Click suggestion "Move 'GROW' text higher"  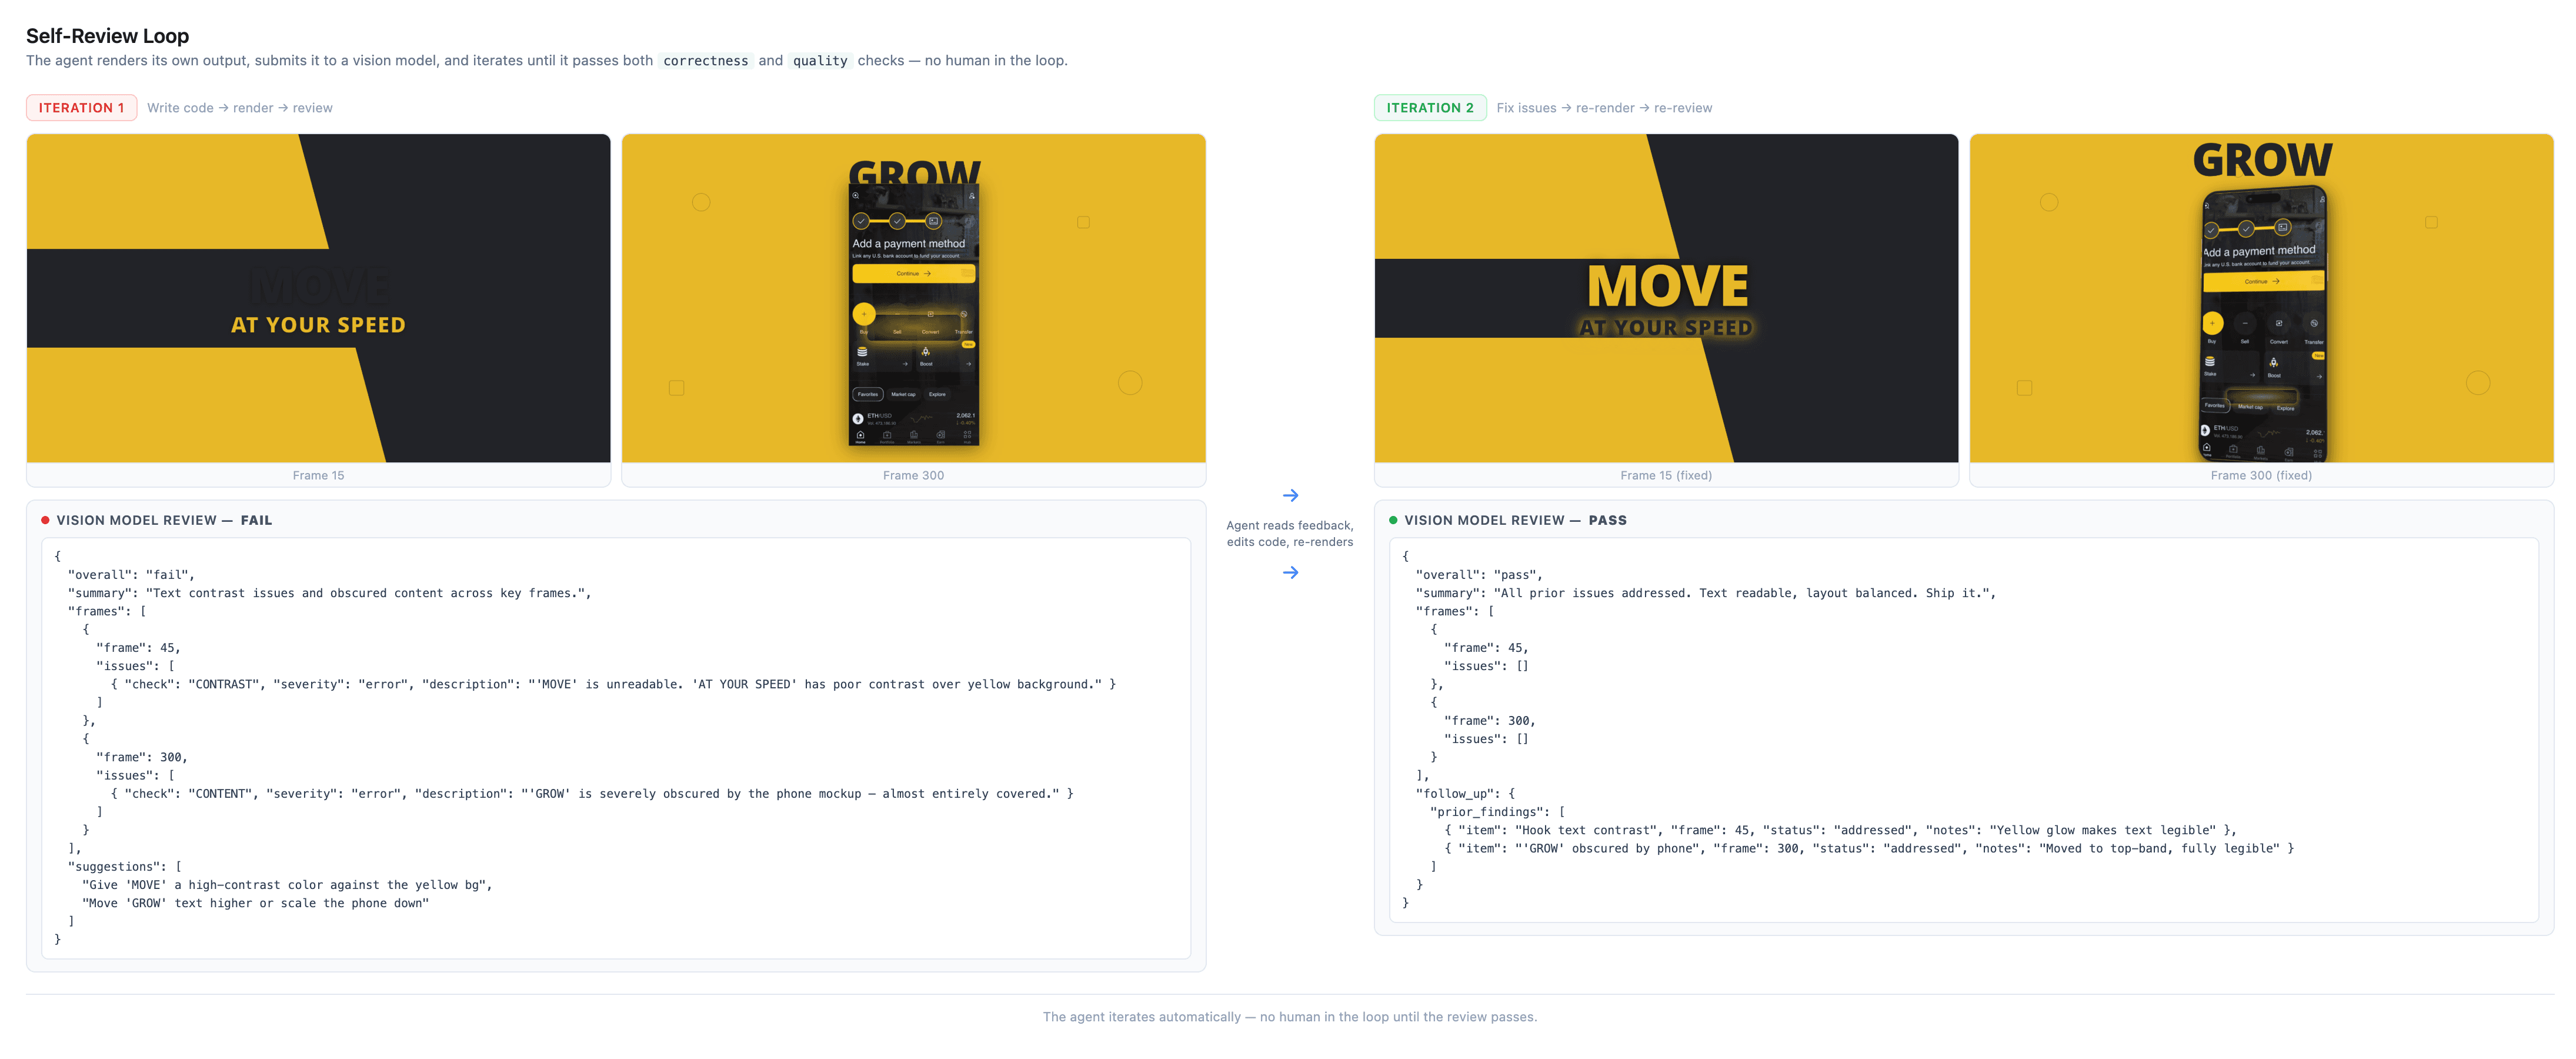255,903
